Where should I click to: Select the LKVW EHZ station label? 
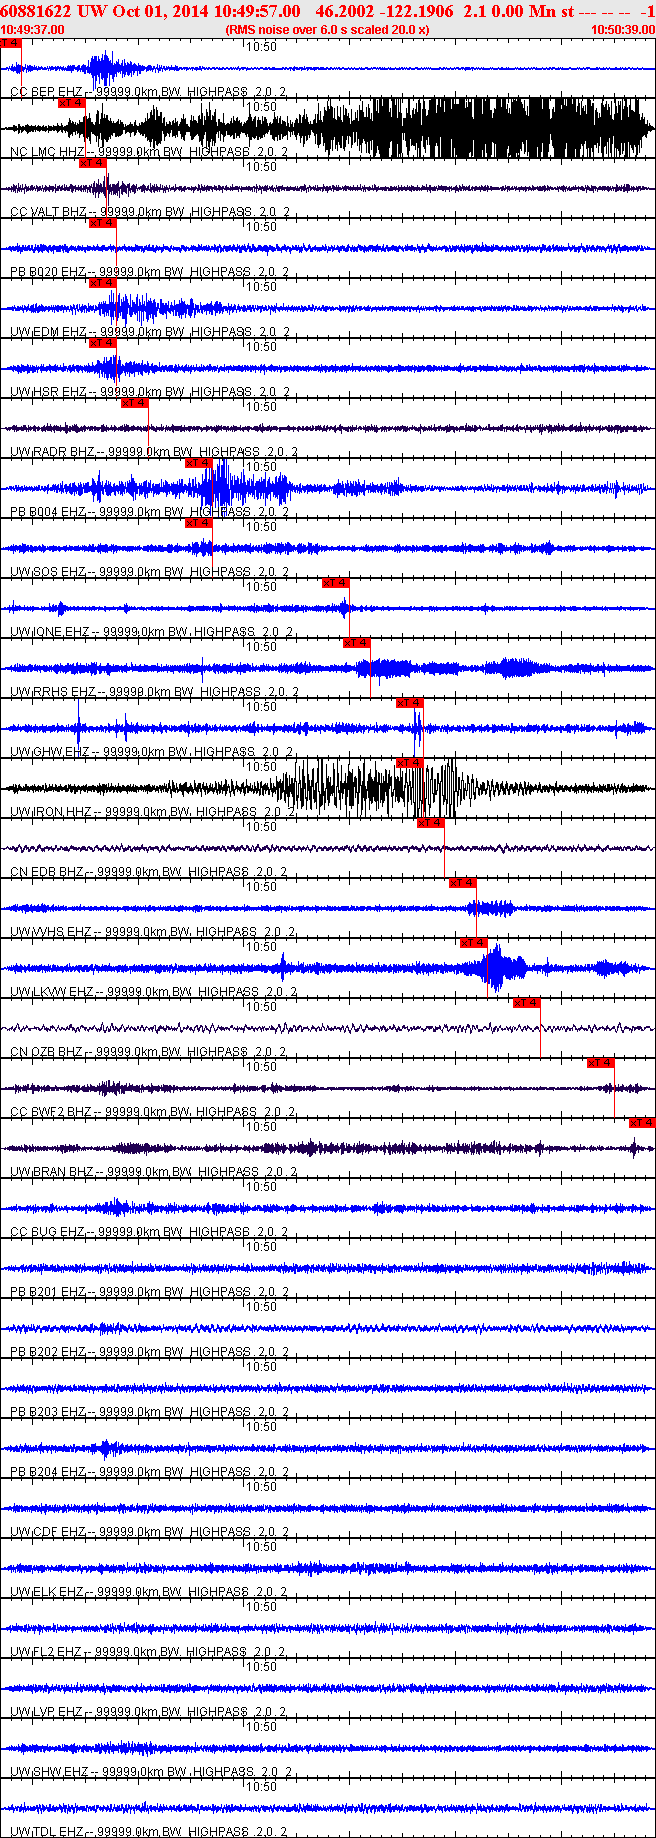[153, 992]
